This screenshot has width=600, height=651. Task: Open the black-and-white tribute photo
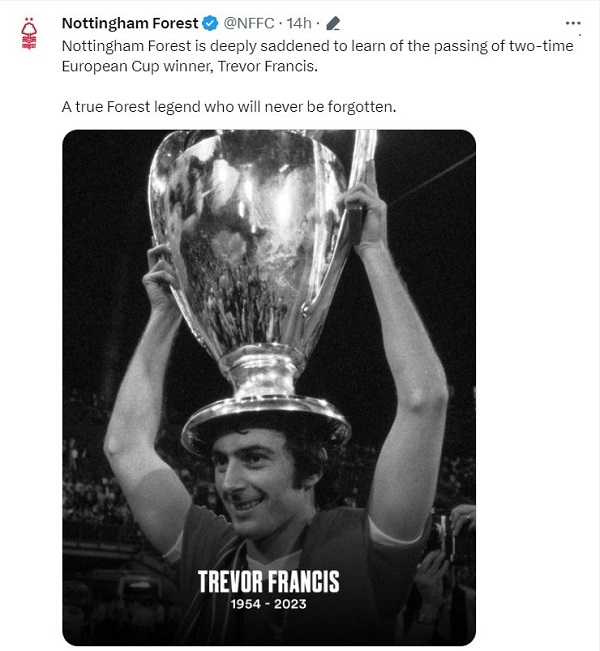269,400
